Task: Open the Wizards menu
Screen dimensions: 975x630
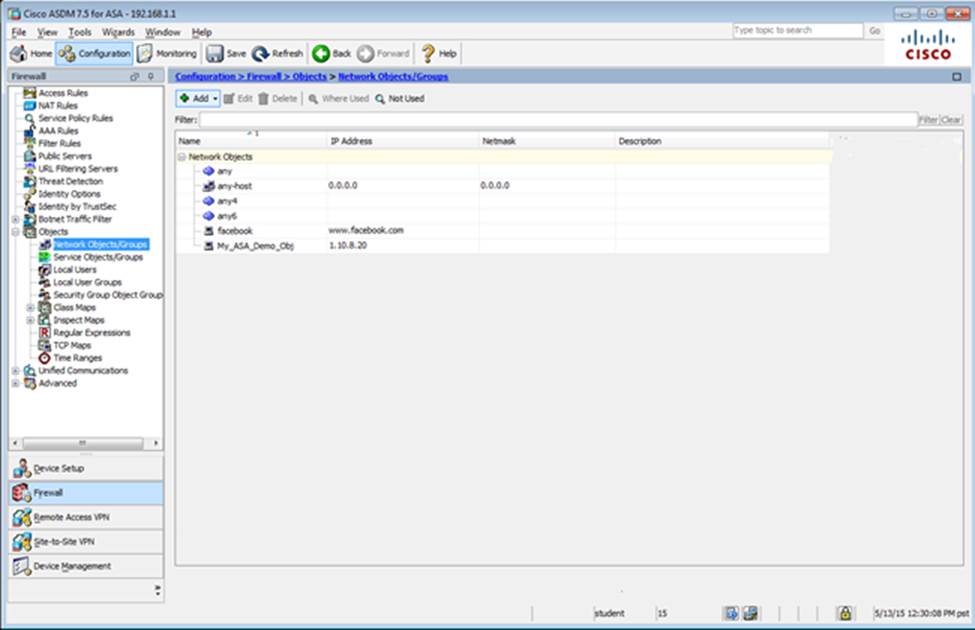Action: pyautogui.click(x=118, y=32)
